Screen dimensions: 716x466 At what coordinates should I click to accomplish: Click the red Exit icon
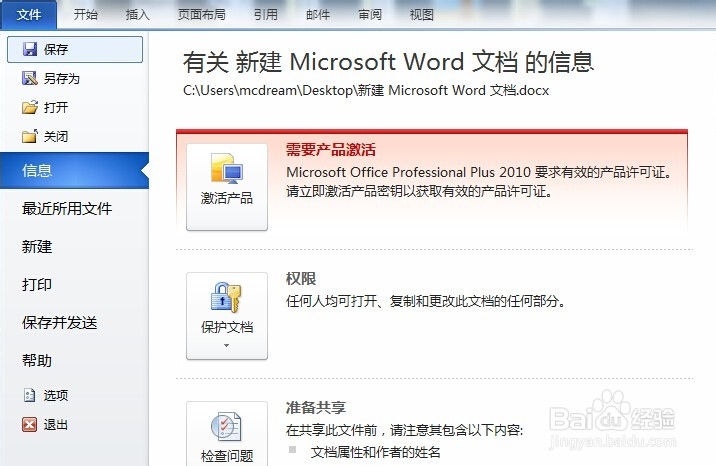click(30, 424)
